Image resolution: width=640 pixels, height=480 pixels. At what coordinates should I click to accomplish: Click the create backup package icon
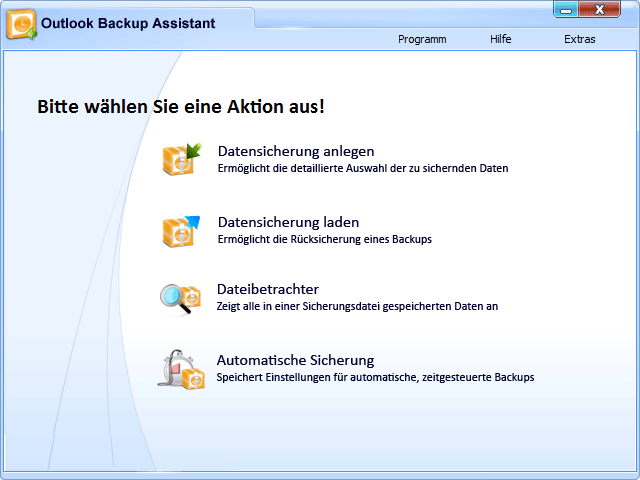tap(182, 159)
